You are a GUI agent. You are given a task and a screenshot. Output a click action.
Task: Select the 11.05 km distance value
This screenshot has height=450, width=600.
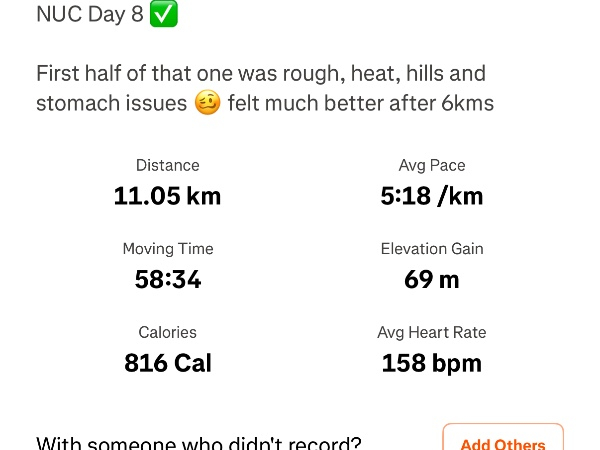tap(168, 196)
